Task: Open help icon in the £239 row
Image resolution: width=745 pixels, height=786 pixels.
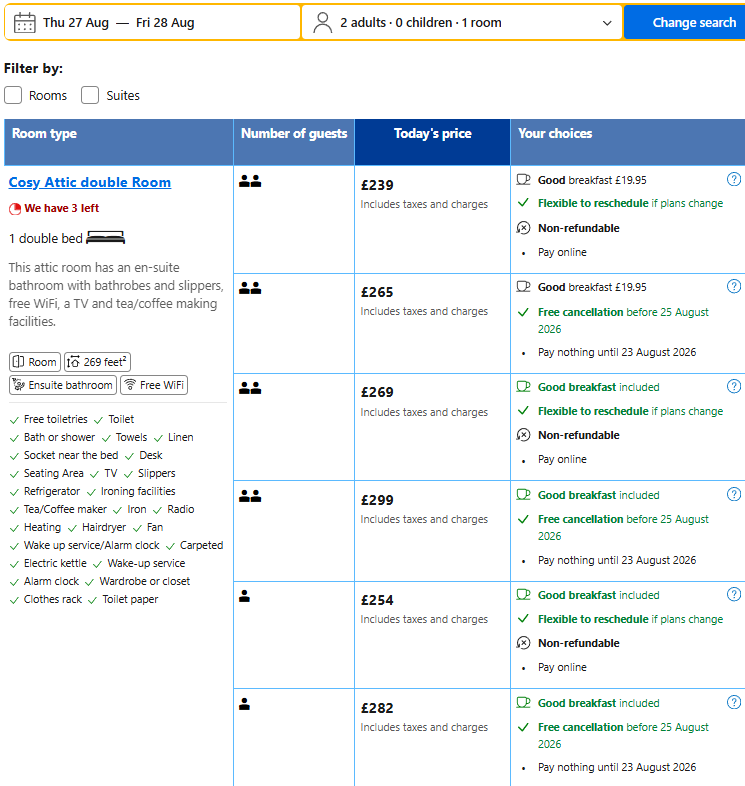Action: coord(733,179)
